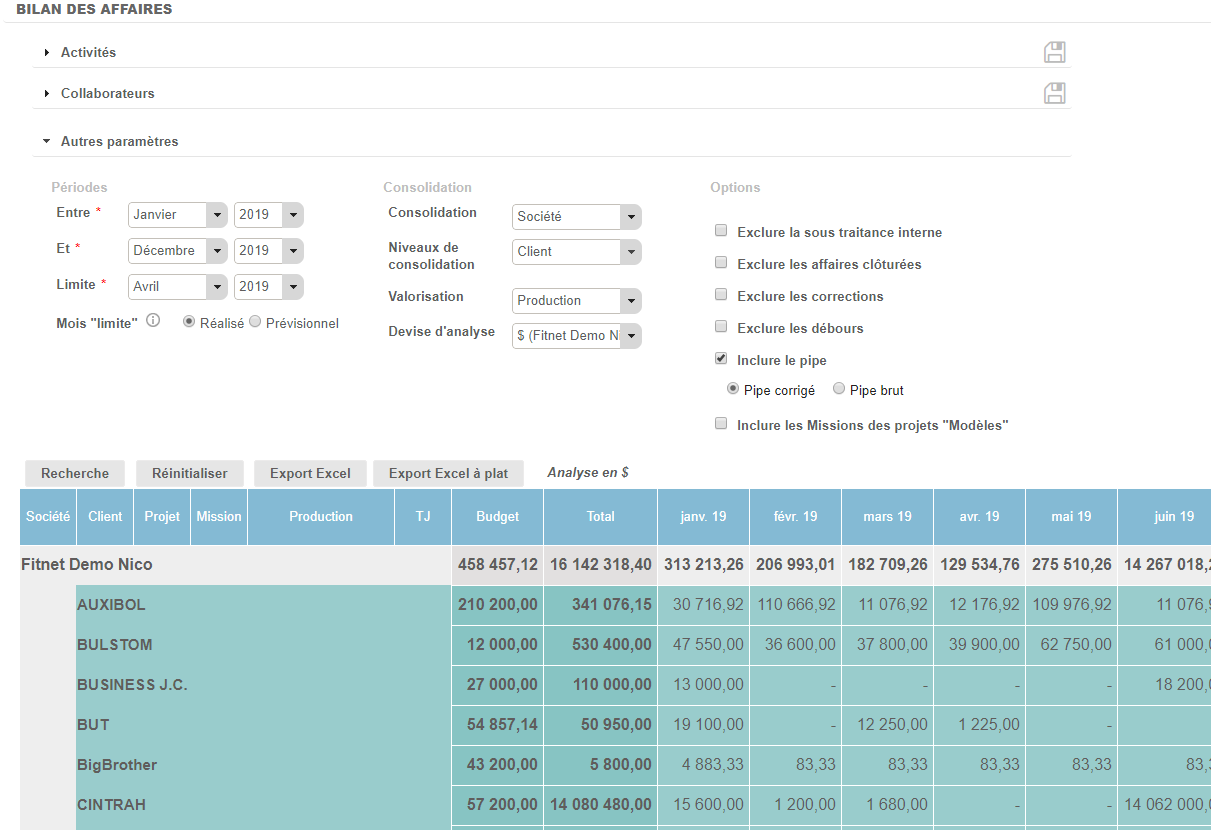Click info icon beside Mois "limite"

click(153, 321)
